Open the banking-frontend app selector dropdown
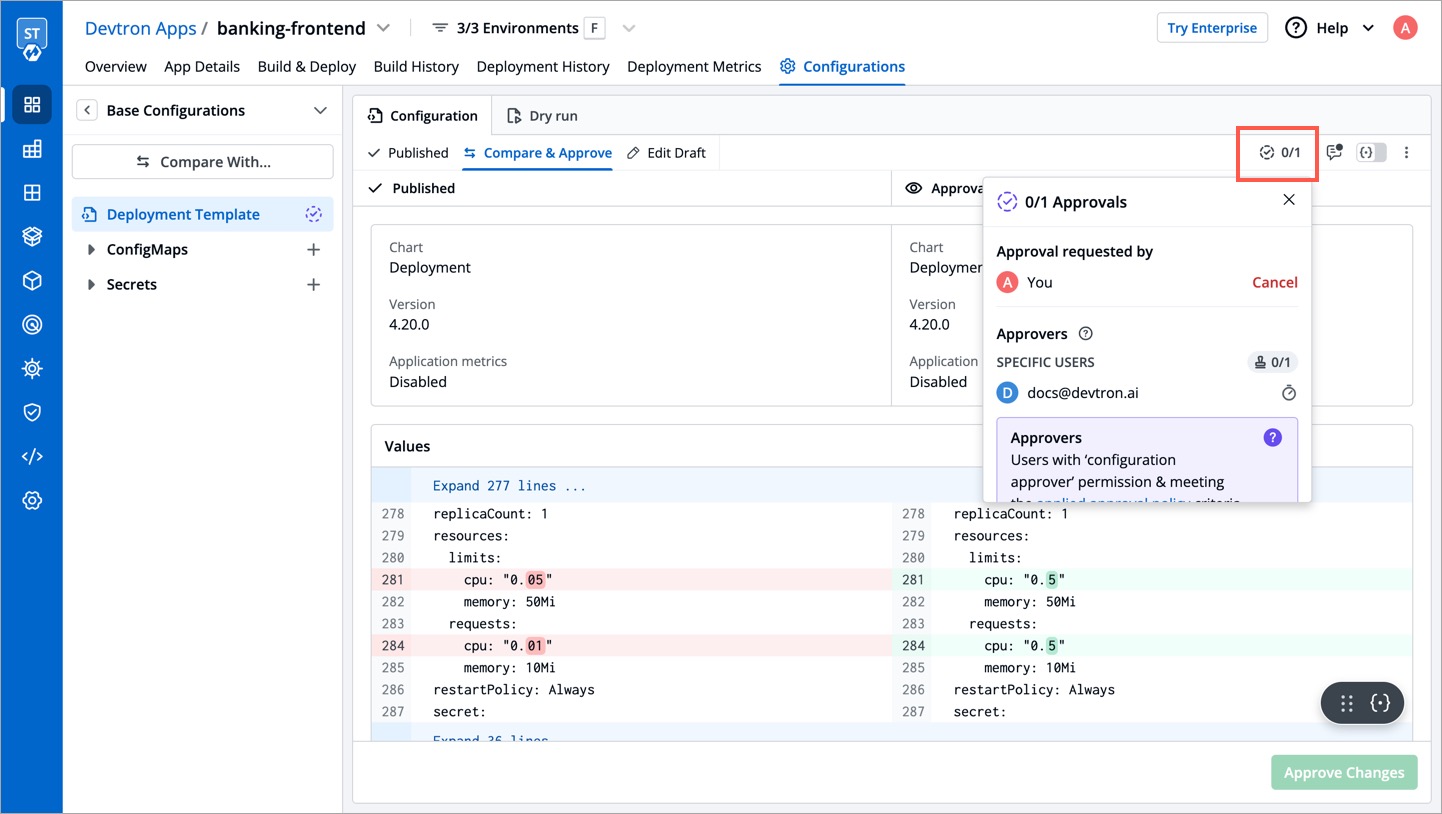 [x=383, y=28]
